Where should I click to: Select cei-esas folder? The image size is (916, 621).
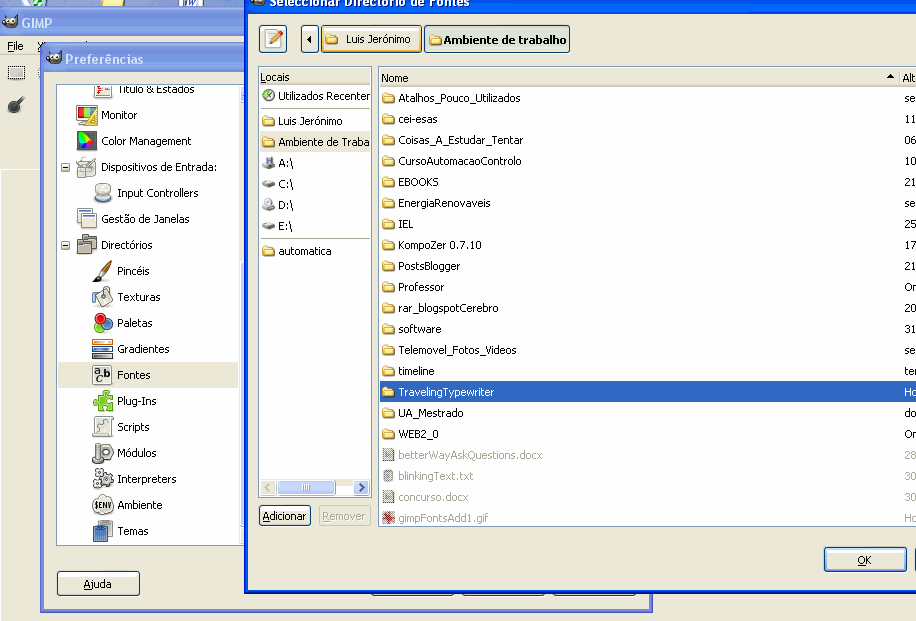pos(418,119)
